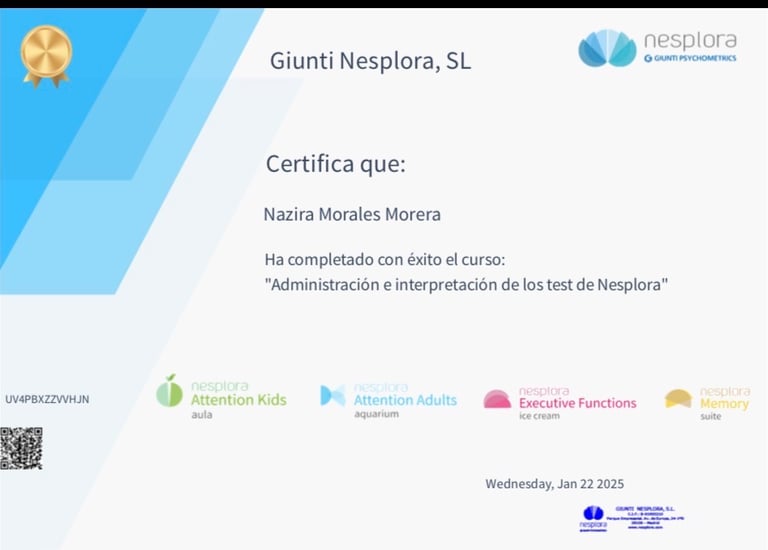Click the name Nazira Morales Morera
768x550 pixels.
(x=352, y=214)
